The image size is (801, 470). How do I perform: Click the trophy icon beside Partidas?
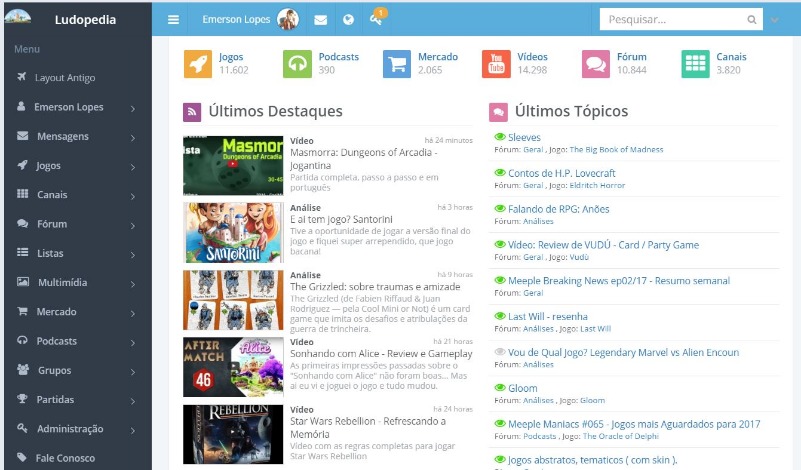pyautogui.click(x=22, y=398)
